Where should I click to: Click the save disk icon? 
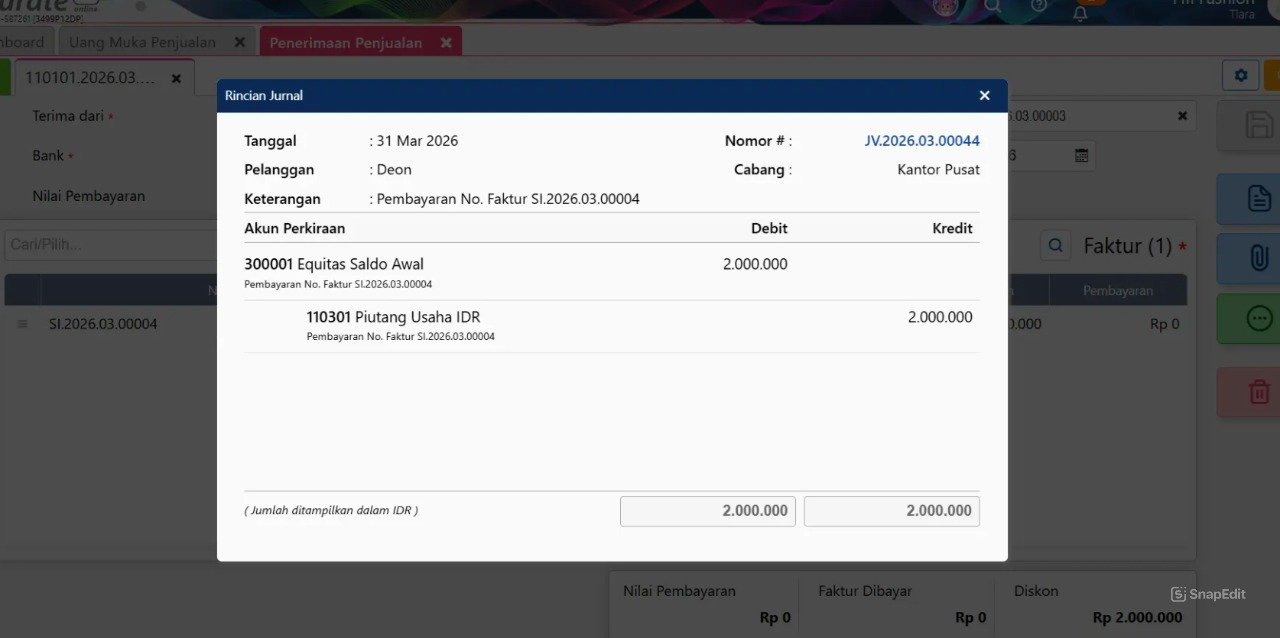pyautogui.click(x=1258, y=125)
